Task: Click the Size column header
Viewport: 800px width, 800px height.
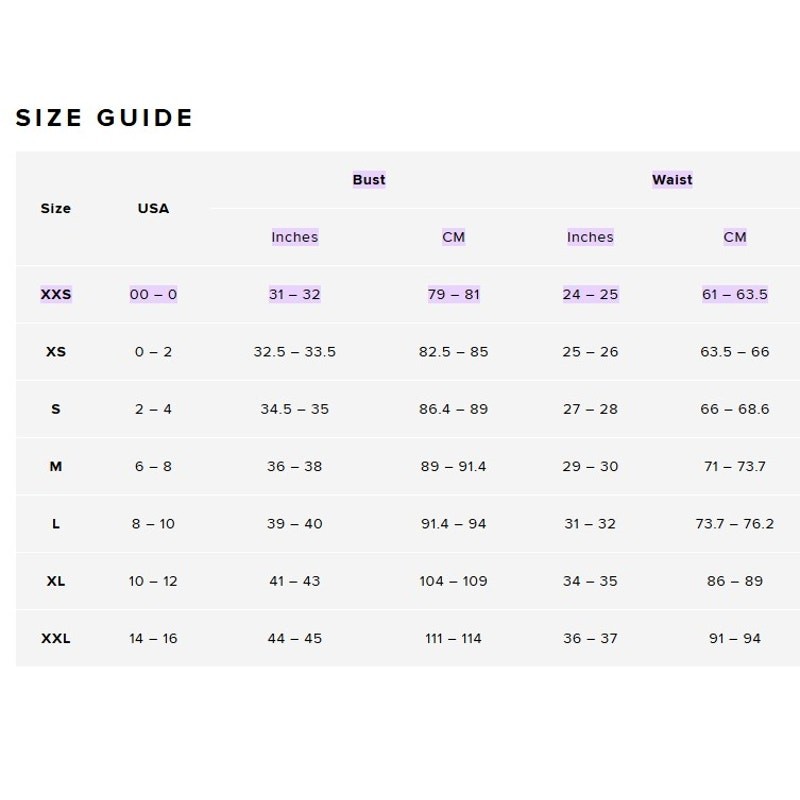Action: [x=56, y=208]
